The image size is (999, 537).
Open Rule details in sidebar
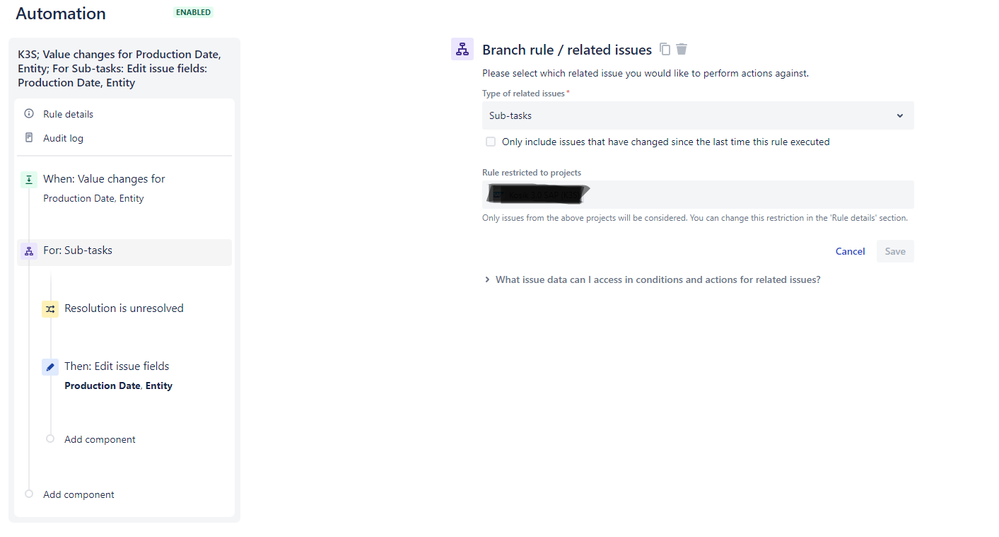68,114
